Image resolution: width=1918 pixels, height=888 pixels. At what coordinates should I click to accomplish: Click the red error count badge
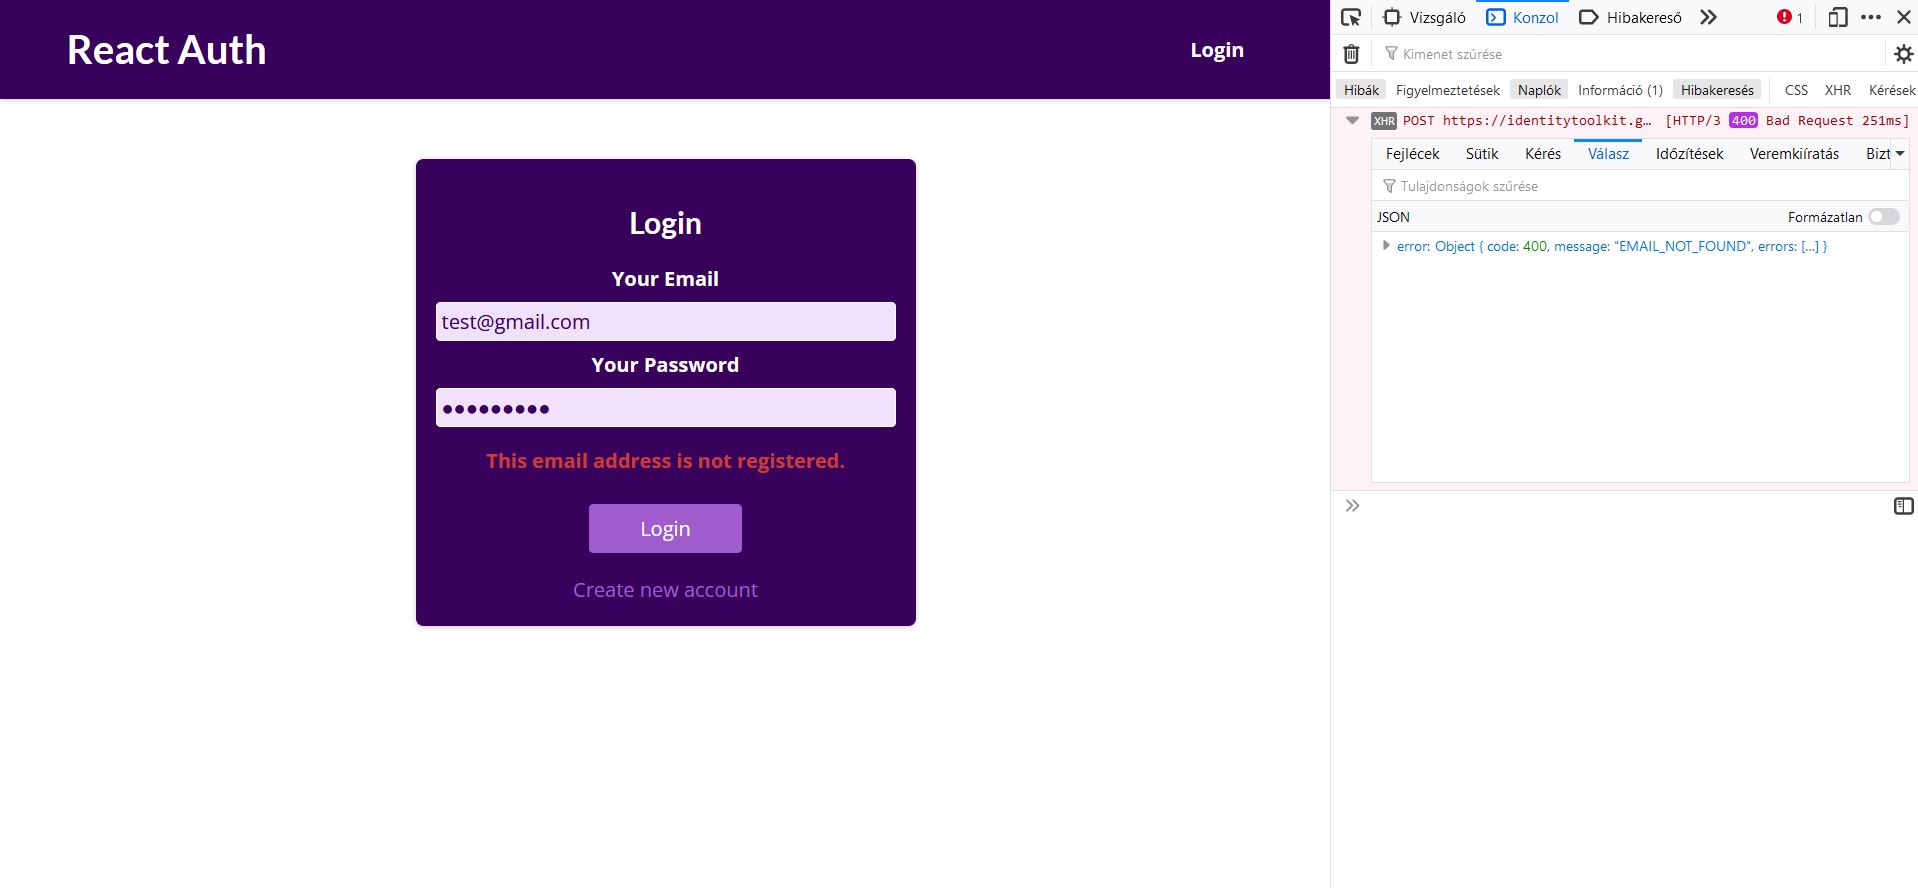pyautogui.click(x=1789, y=17)
